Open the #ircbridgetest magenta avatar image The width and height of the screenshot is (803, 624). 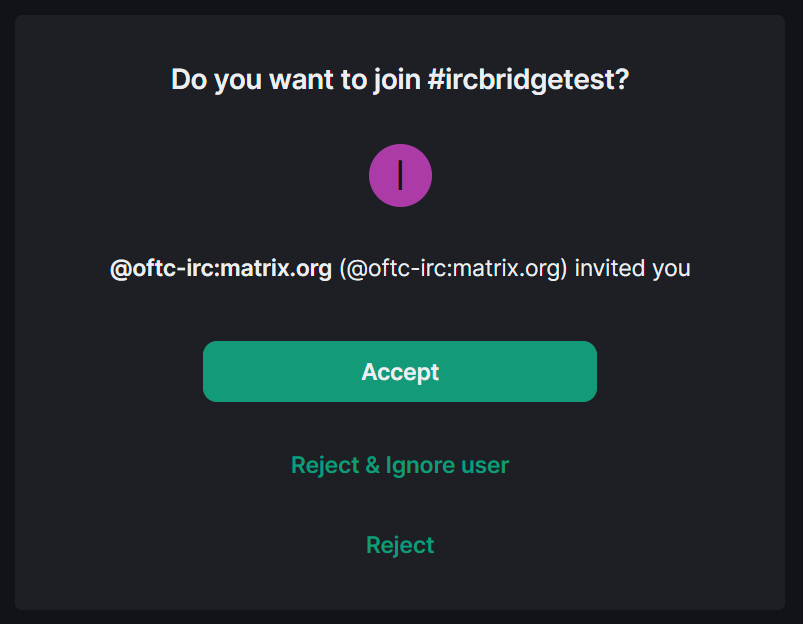(x=400, y=176)
